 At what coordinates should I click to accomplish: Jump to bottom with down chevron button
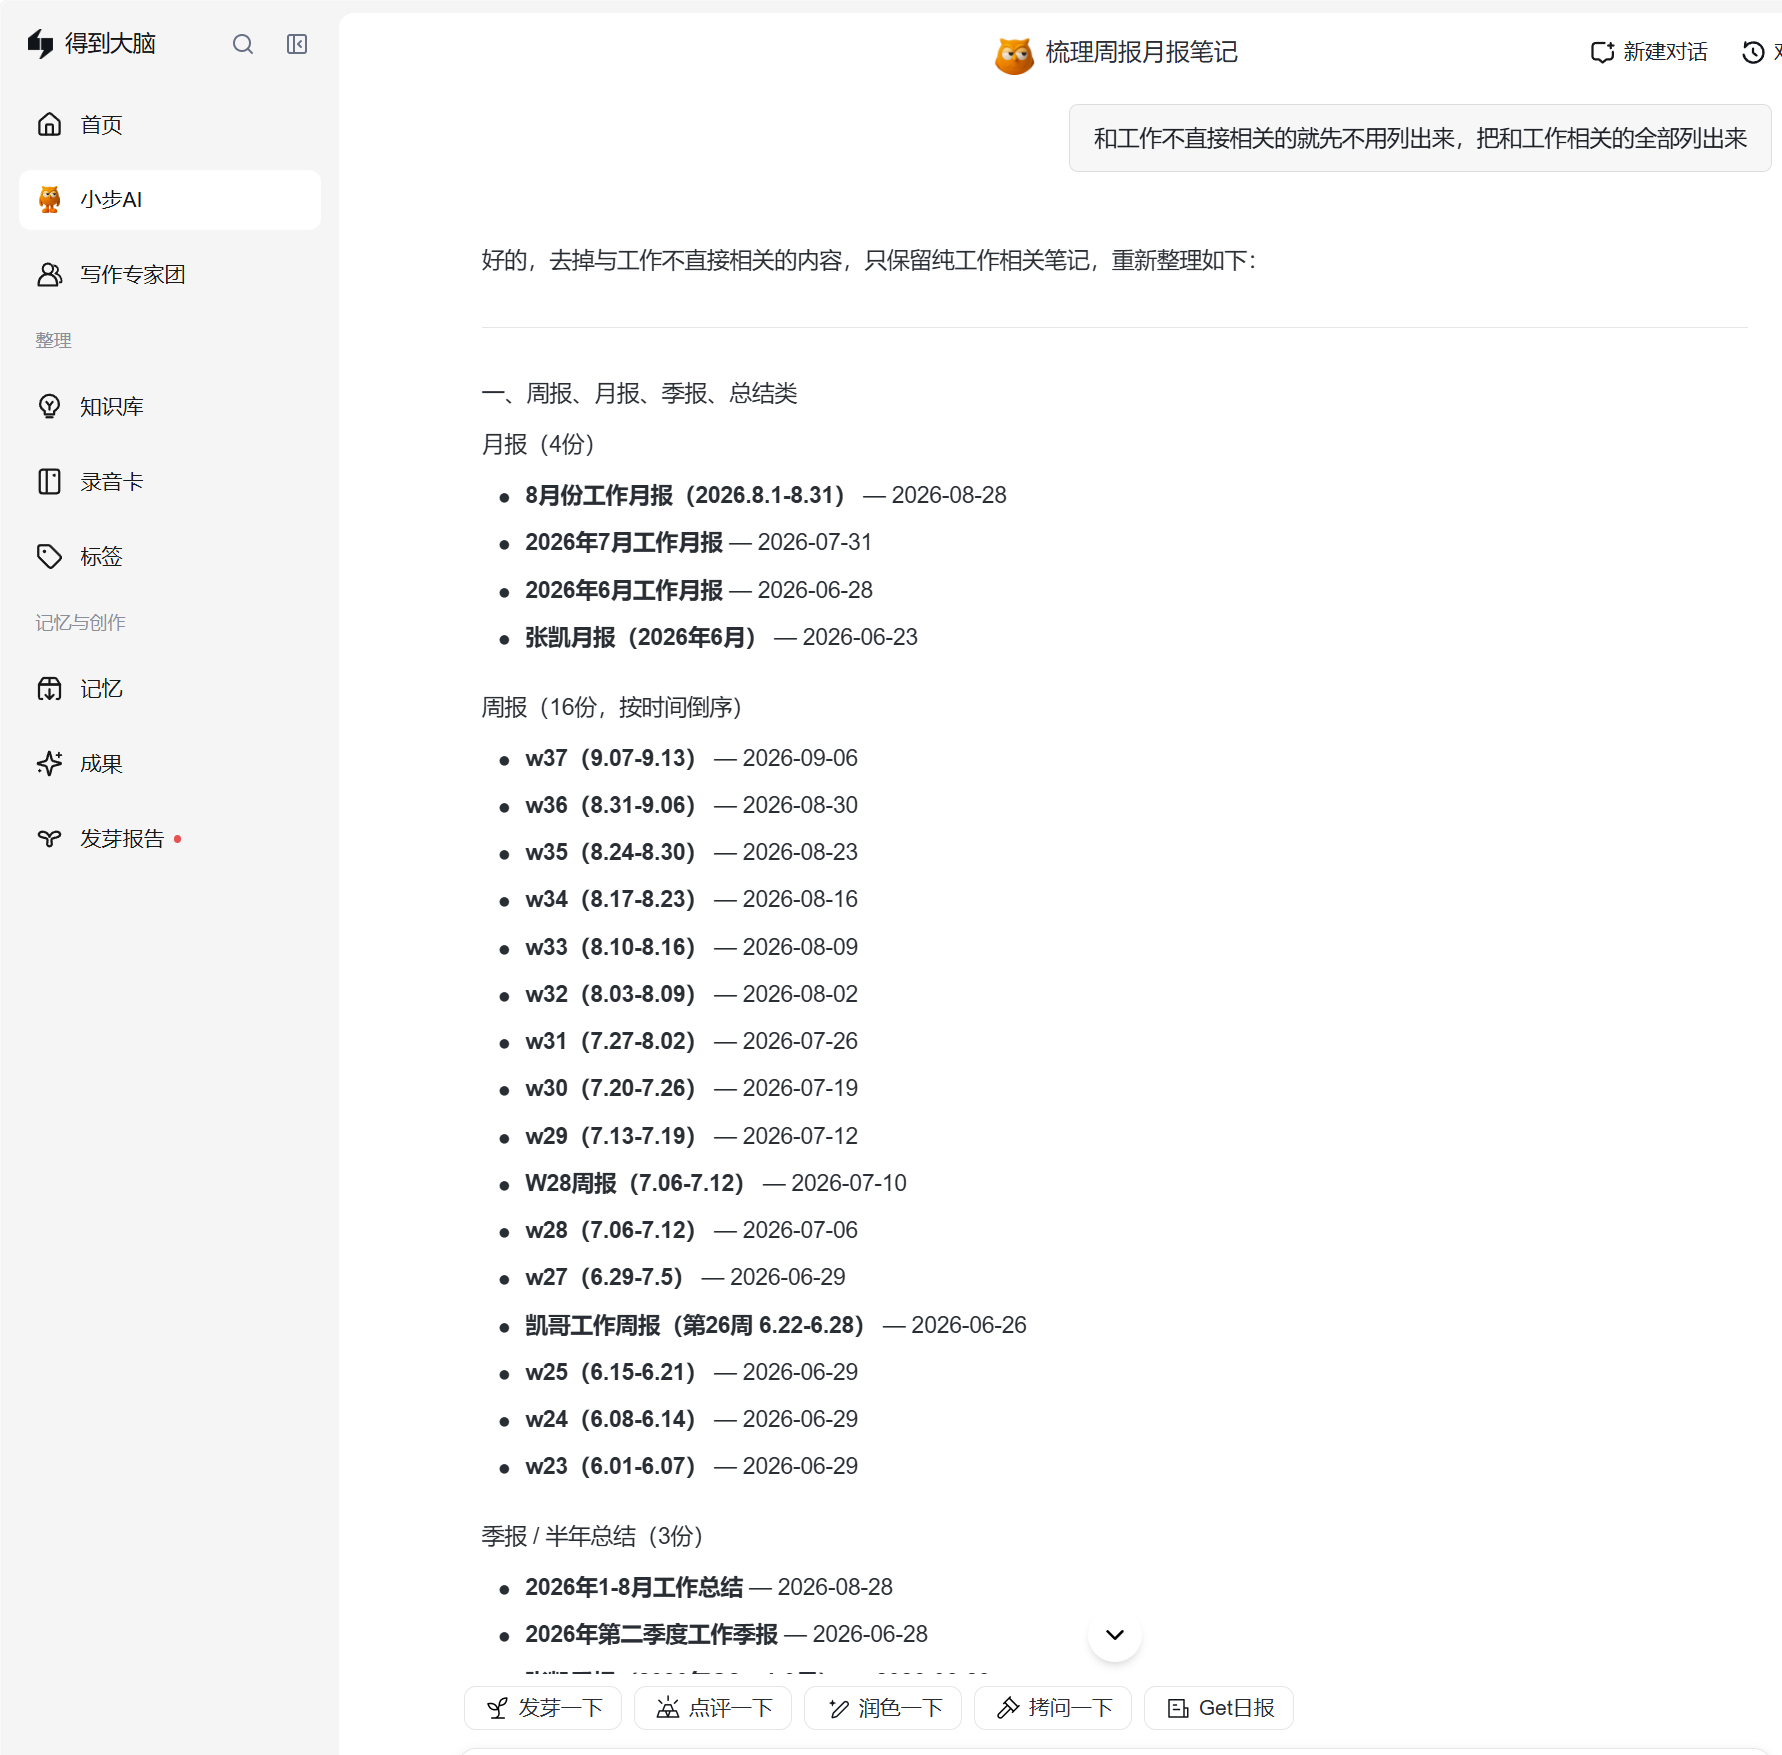[1115, 1635]
